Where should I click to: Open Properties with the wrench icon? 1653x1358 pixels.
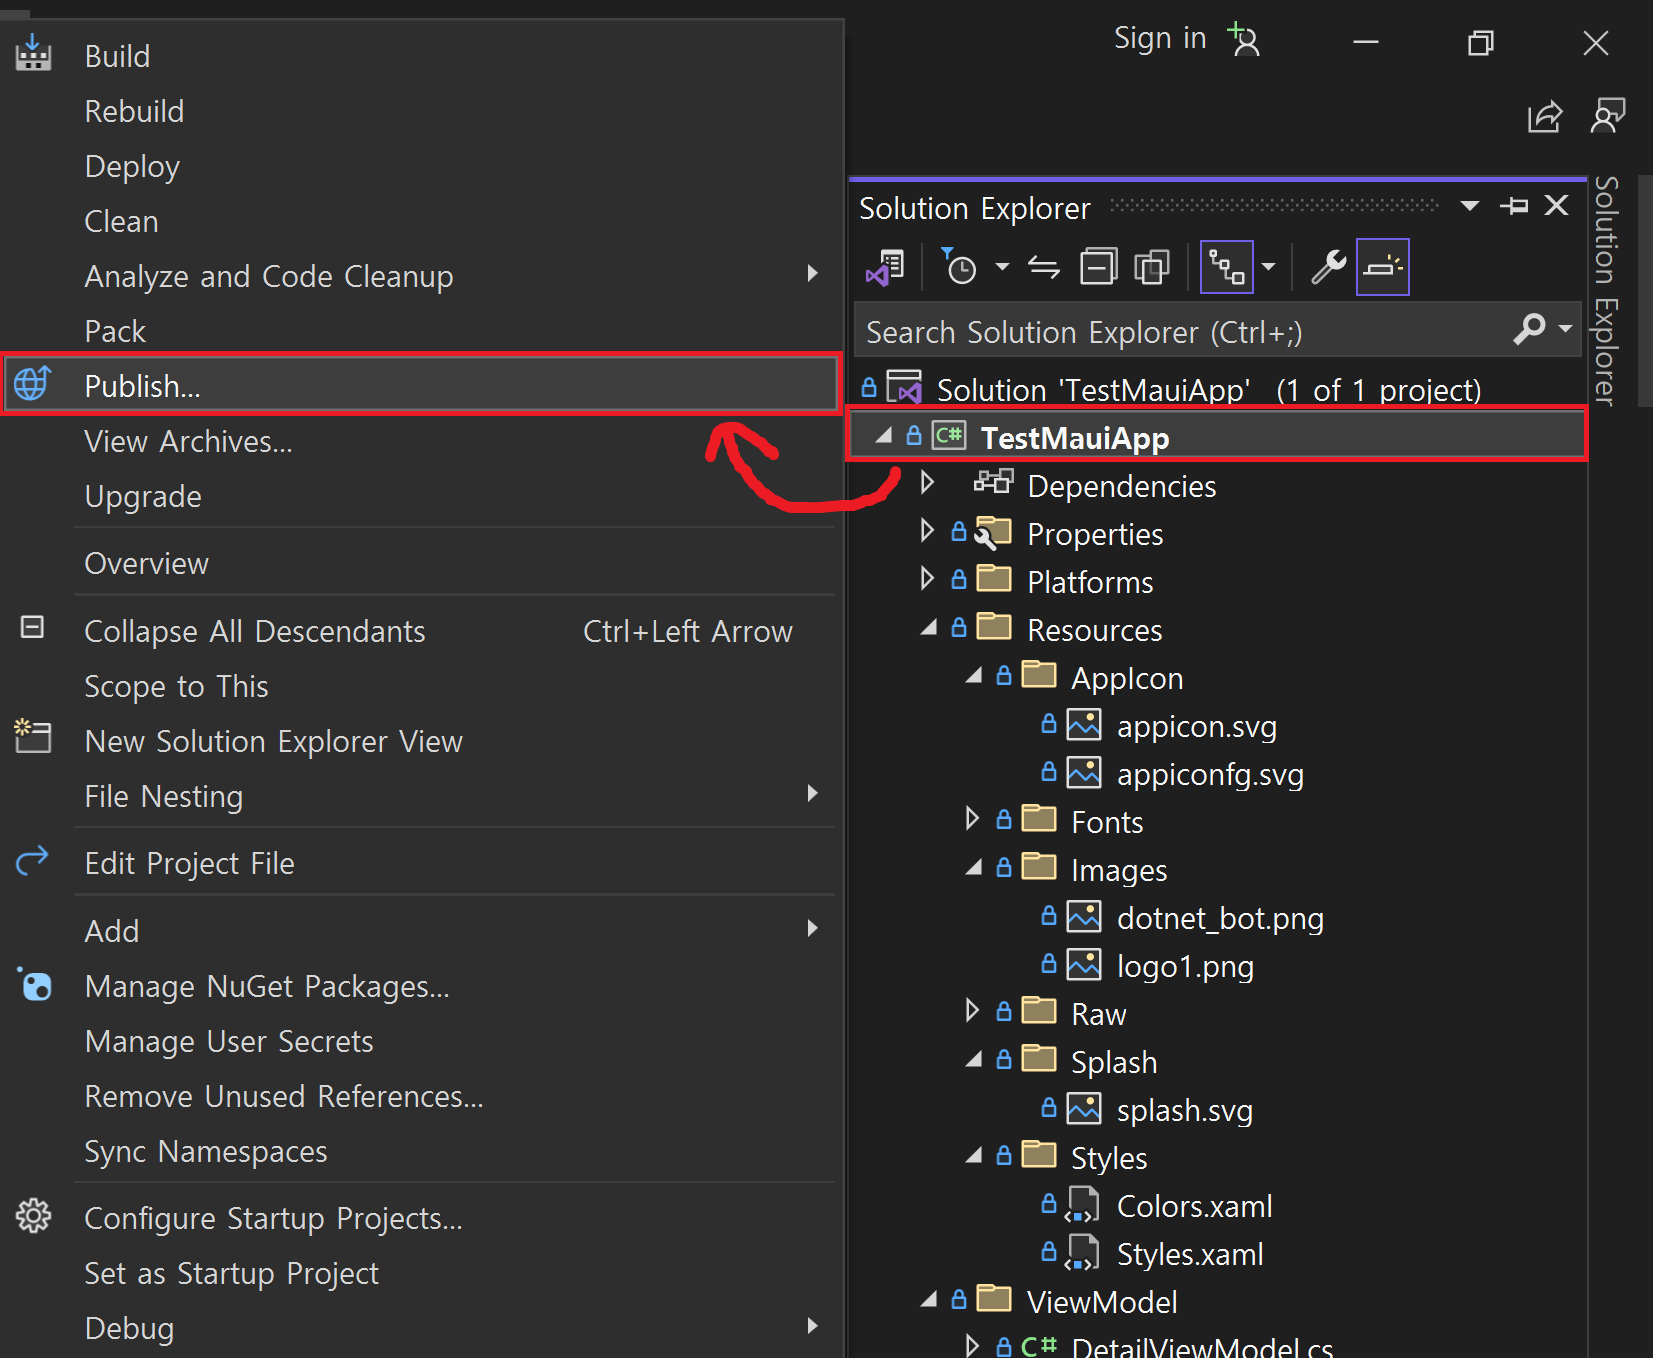coord(1328,268)
